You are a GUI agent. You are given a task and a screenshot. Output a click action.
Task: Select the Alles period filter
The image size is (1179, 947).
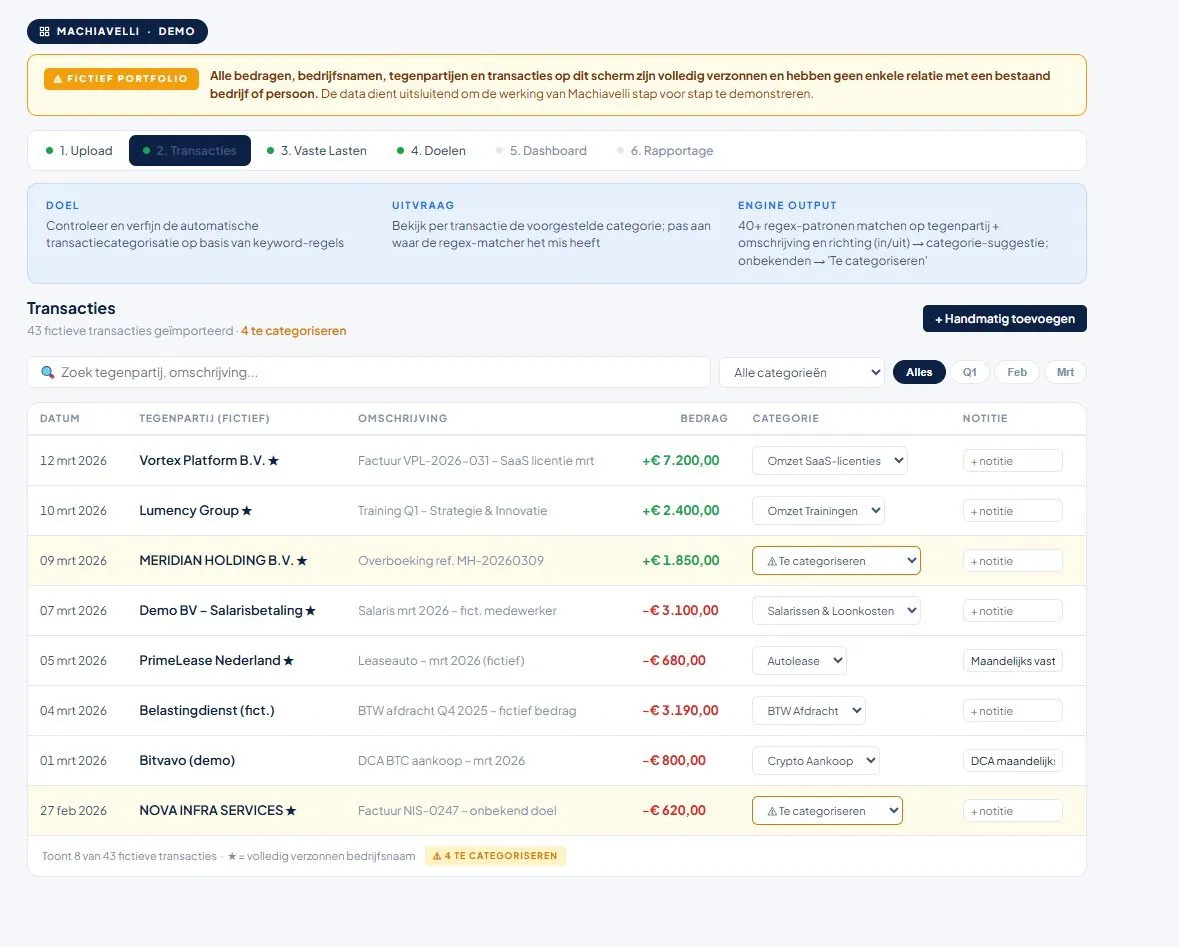[x=919, y=372]
